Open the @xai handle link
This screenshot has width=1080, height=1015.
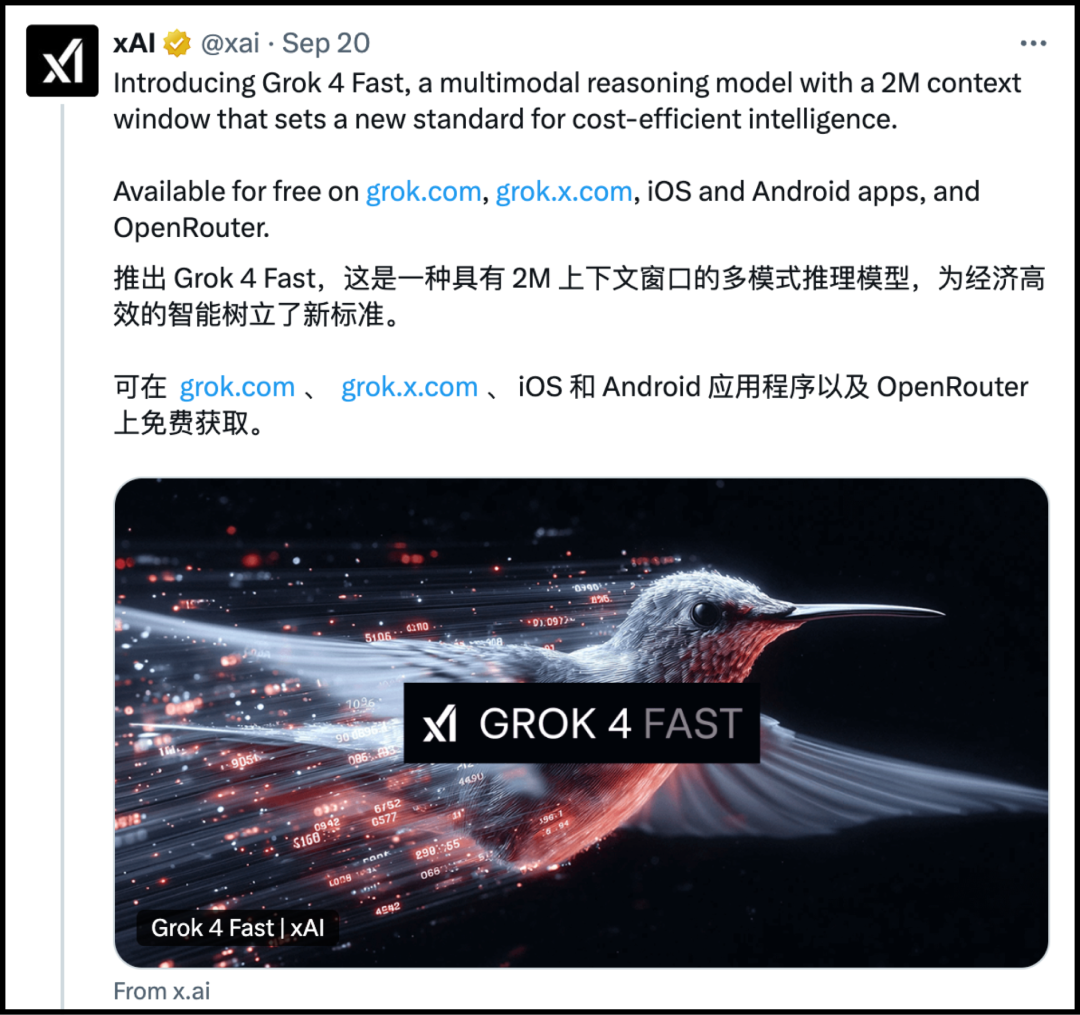point(230,43)
